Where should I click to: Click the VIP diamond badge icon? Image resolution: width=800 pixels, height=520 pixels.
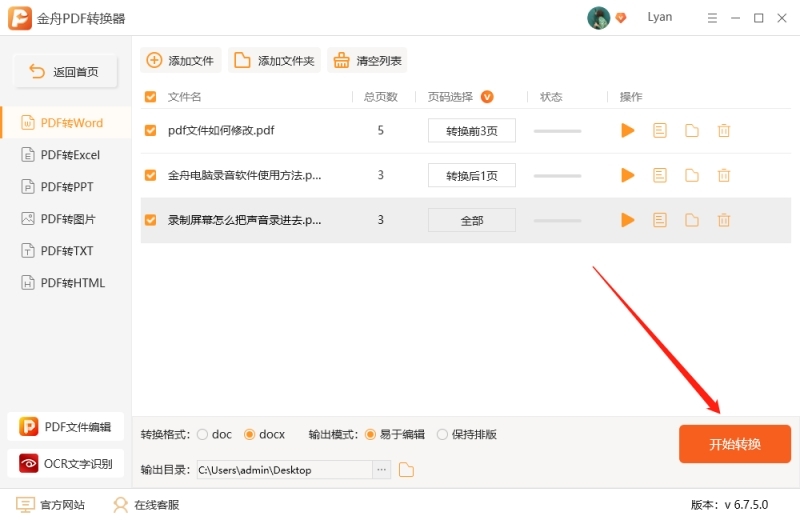(621, 18)
